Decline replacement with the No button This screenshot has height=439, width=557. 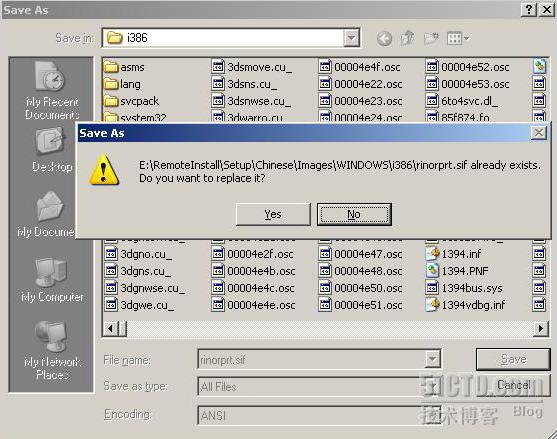(354, 214)
